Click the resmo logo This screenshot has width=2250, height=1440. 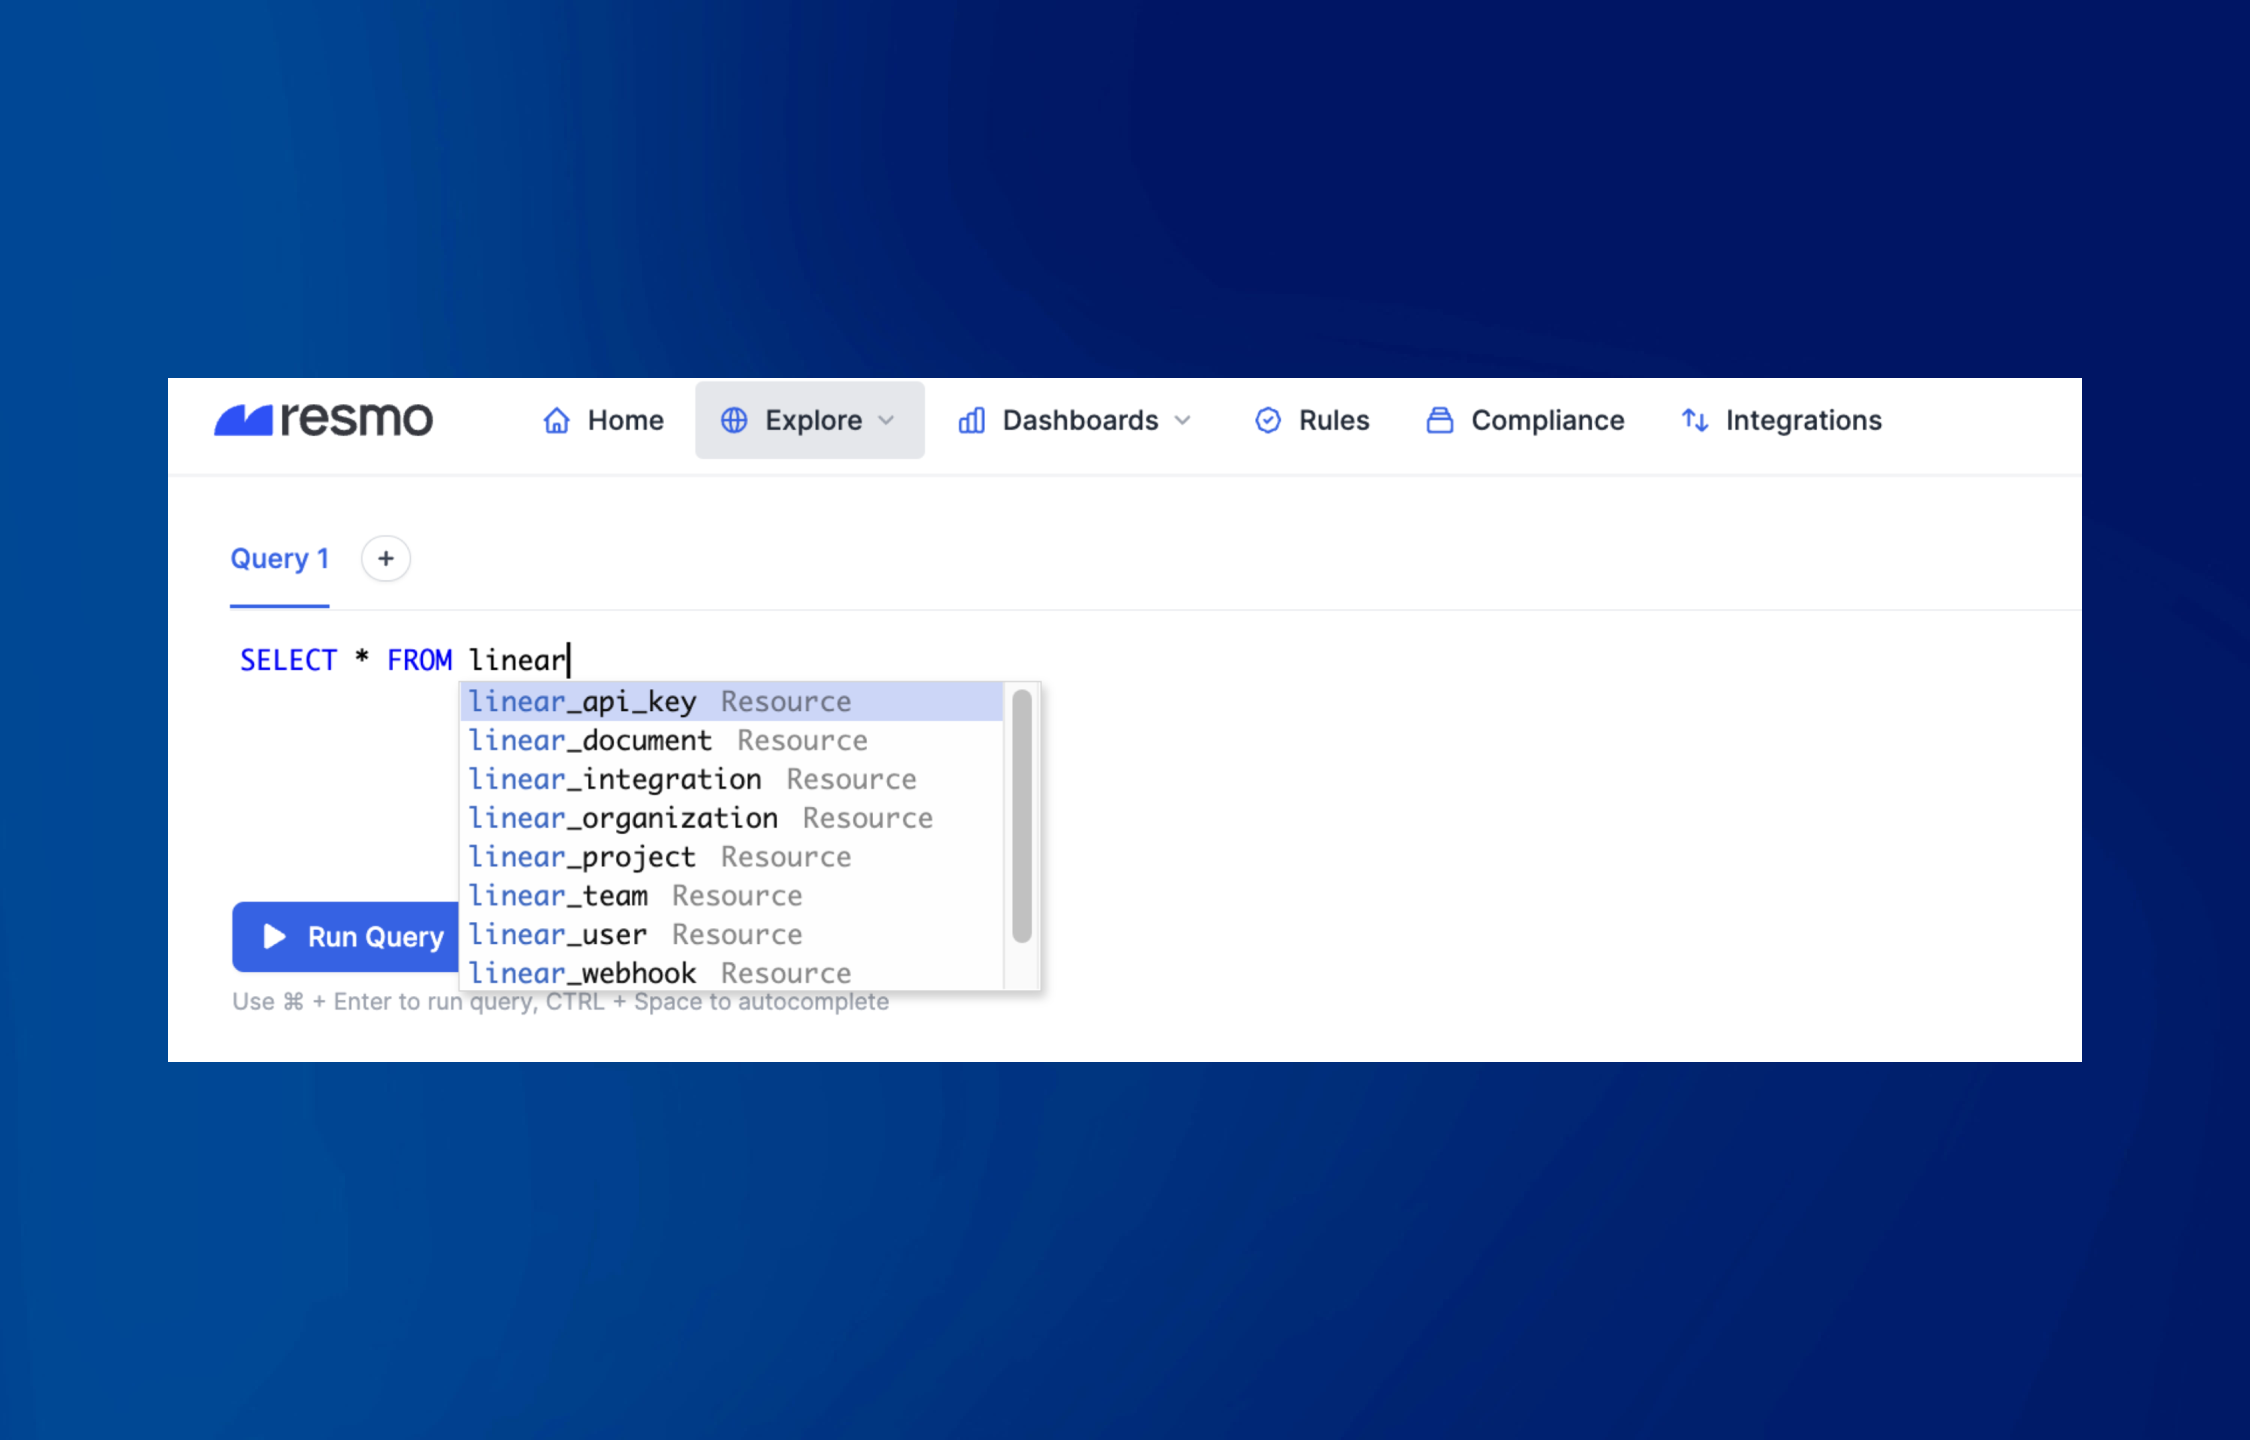(323, 420)
